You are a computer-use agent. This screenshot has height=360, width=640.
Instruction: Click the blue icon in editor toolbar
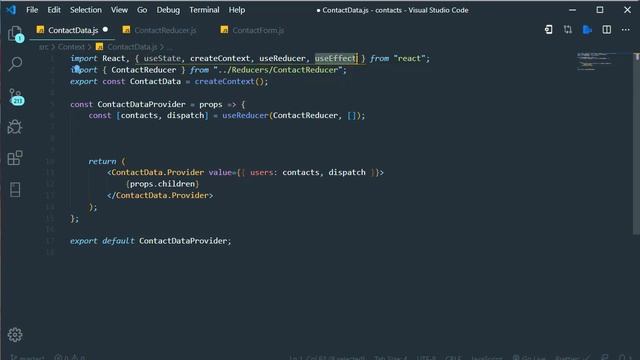pos(587,29)
